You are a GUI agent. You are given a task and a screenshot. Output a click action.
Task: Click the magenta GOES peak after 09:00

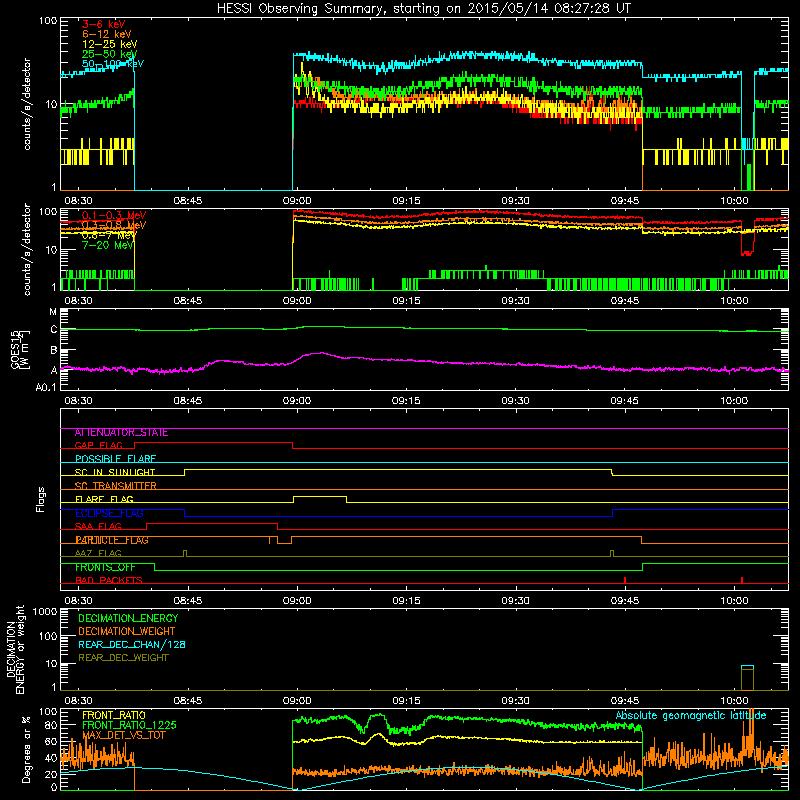(320, 353)
